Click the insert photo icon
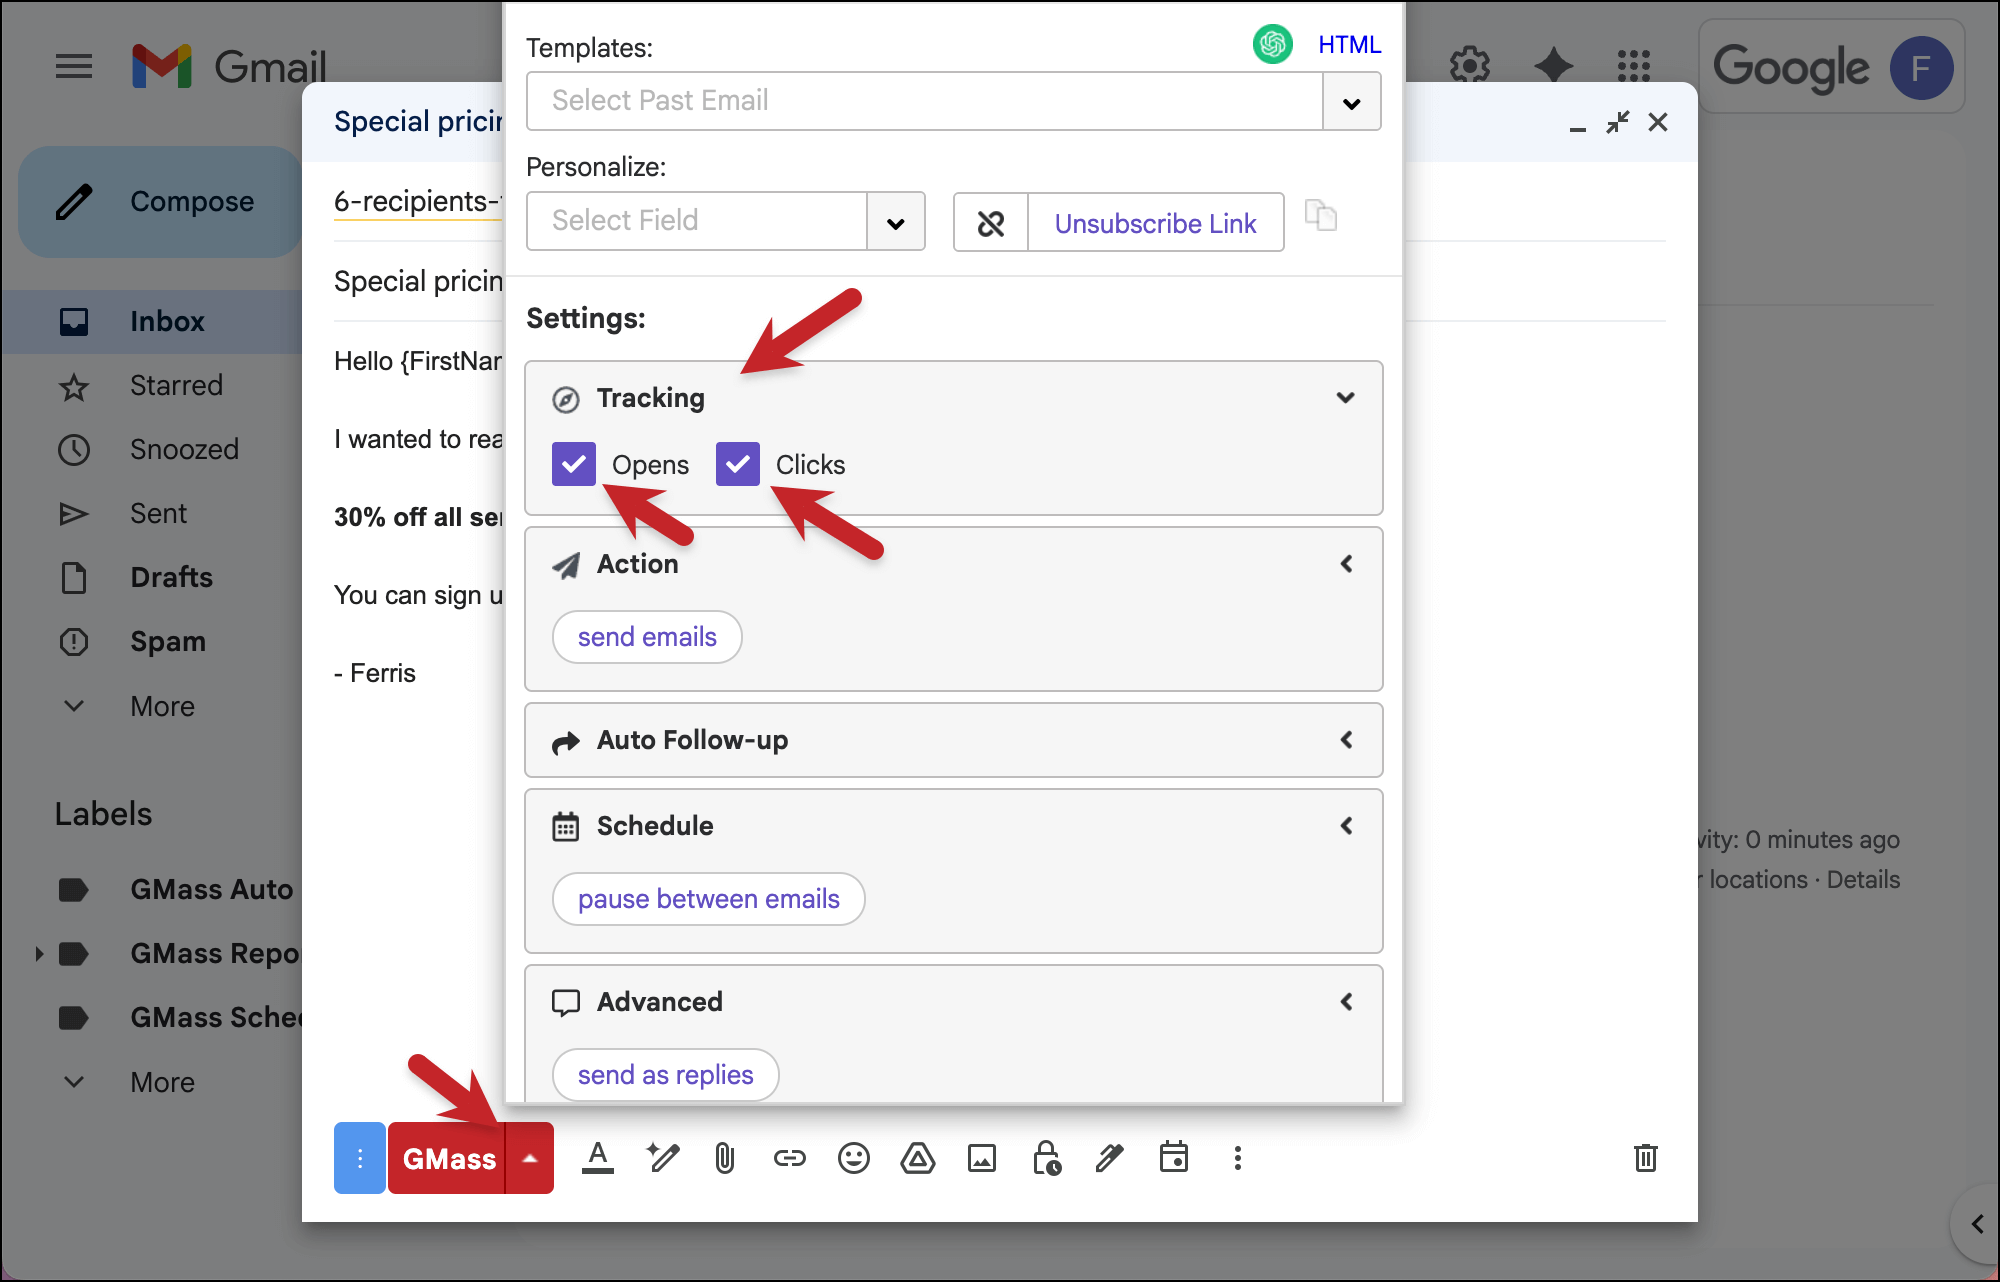Viewport: 2000px width, 1282px height. coord(981,1158)
